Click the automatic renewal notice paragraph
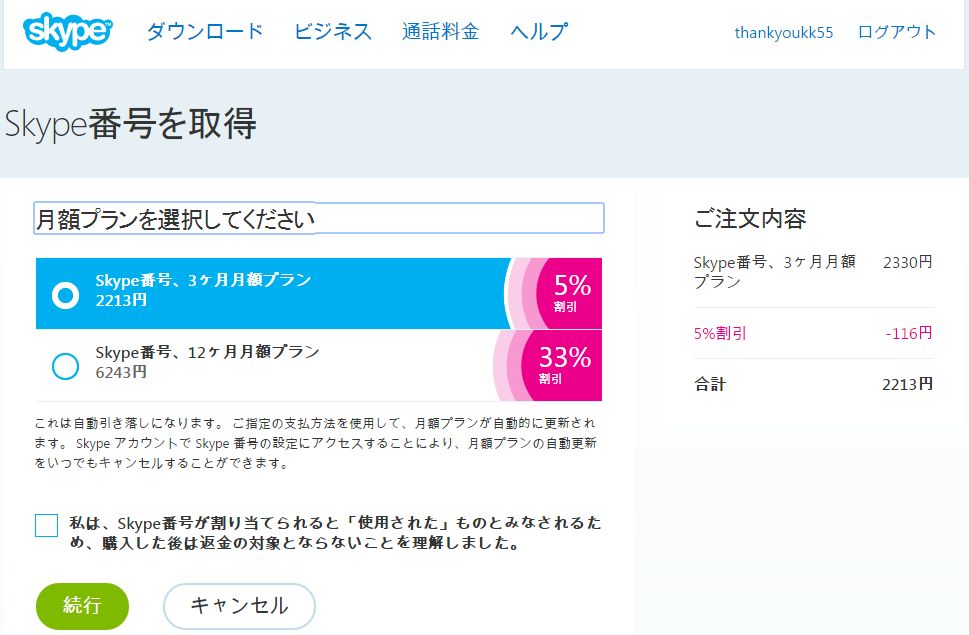The width and height of the screenshot is (969, 635). coord(316,443)
